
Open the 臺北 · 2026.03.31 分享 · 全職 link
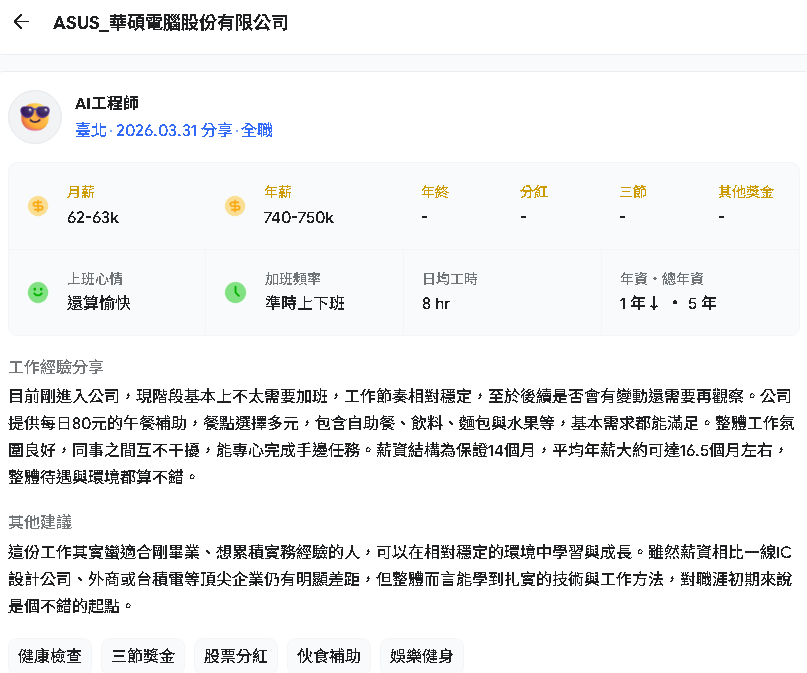pyautogui.click(x=174, y=130)
